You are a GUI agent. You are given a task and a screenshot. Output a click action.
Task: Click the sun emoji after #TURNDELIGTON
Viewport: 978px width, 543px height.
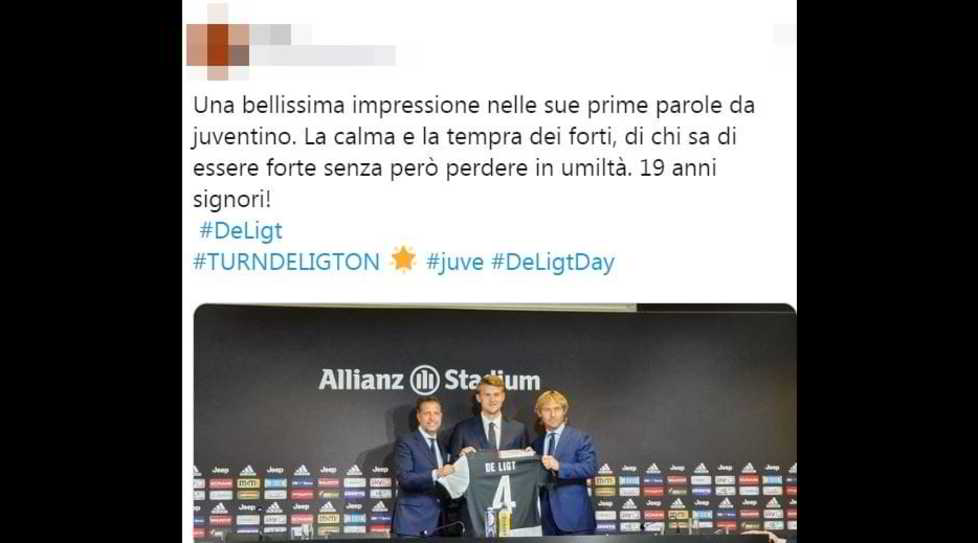pyautogui.click(x=403, y=259)
